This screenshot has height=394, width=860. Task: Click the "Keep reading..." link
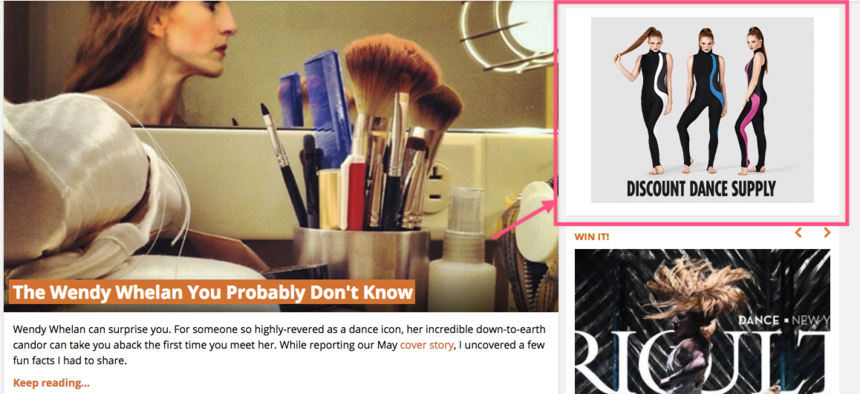[51, 382]
